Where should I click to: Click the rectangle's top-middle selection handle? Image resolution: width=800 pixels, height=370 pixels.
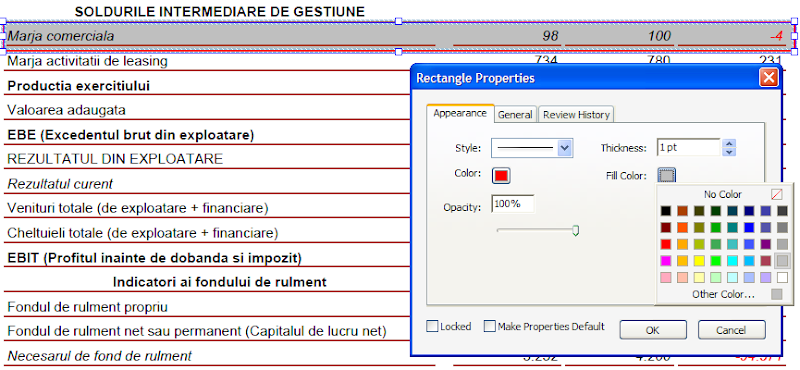point(398,21)
